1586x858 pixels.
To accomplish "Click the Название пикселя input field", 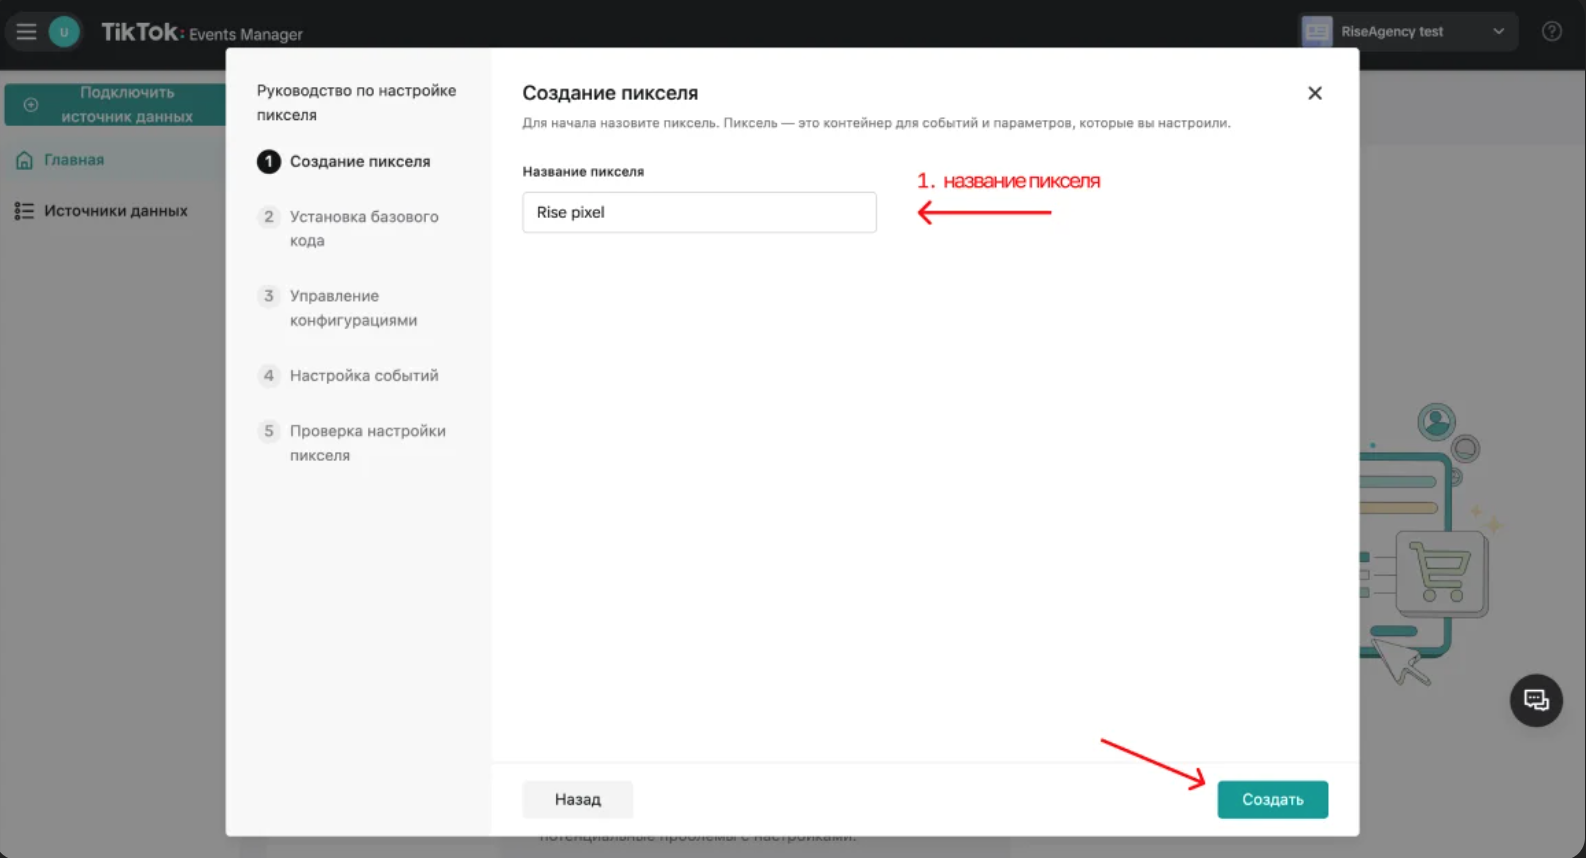I will pos(699,212).
